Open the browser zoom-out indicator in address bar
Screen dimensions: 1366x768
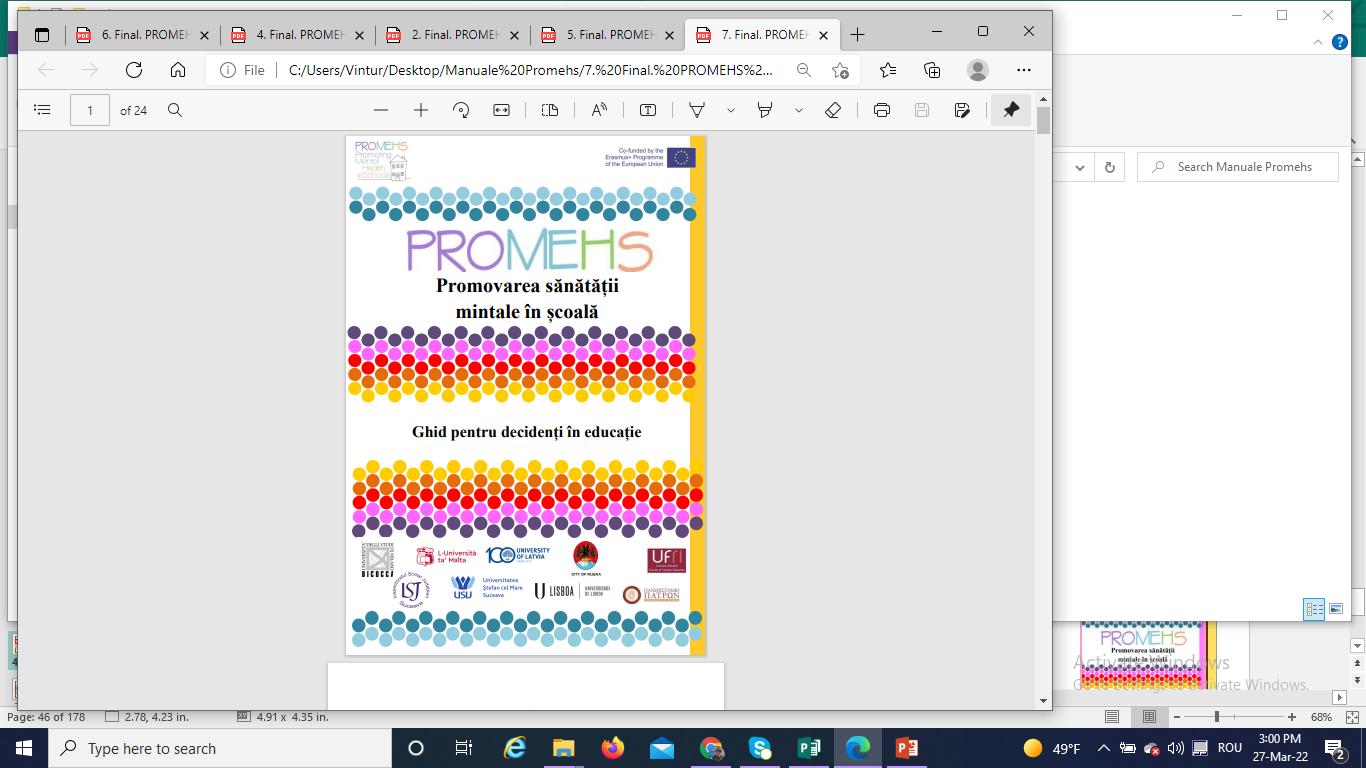pyautogui.click(x=803, y=70)
